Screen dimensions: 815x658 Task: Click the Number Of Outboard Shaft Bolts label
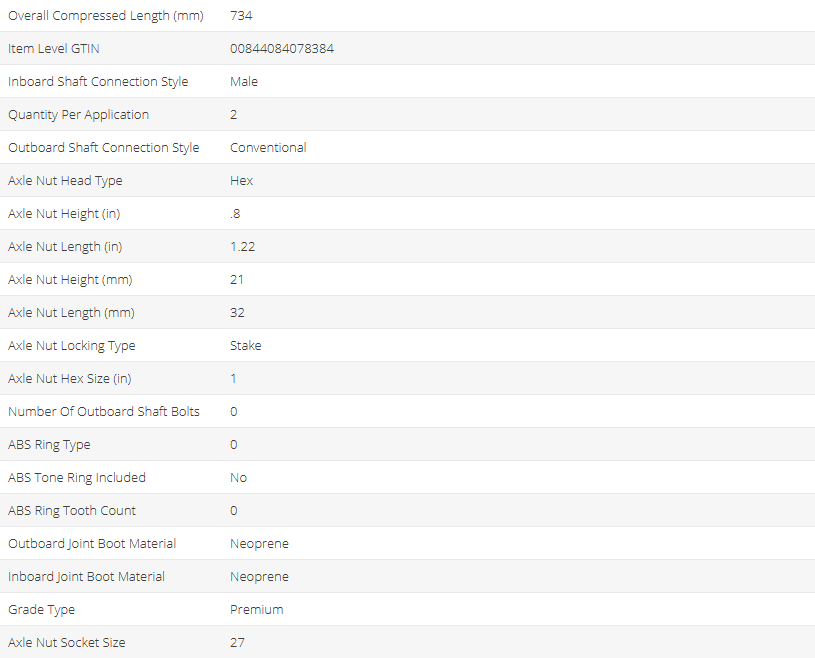[104, 412]
